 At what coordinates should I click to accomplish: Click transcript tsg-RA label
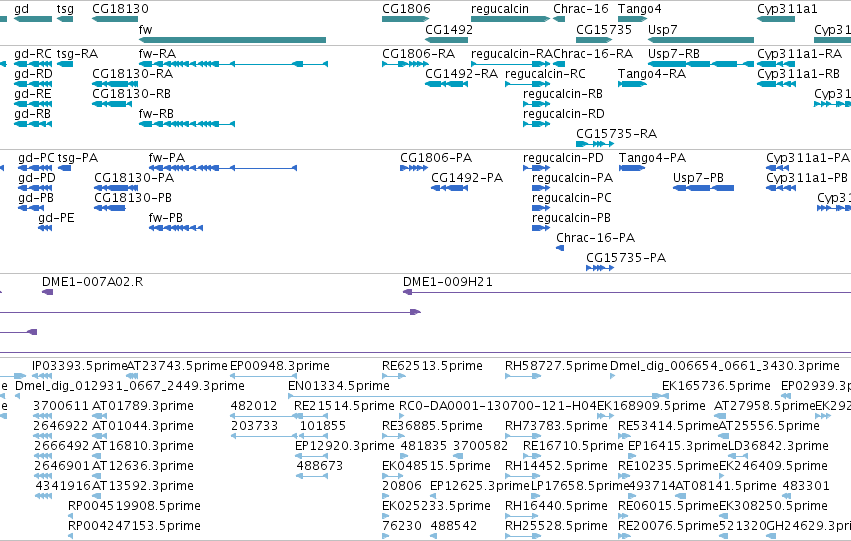point(77,54)
